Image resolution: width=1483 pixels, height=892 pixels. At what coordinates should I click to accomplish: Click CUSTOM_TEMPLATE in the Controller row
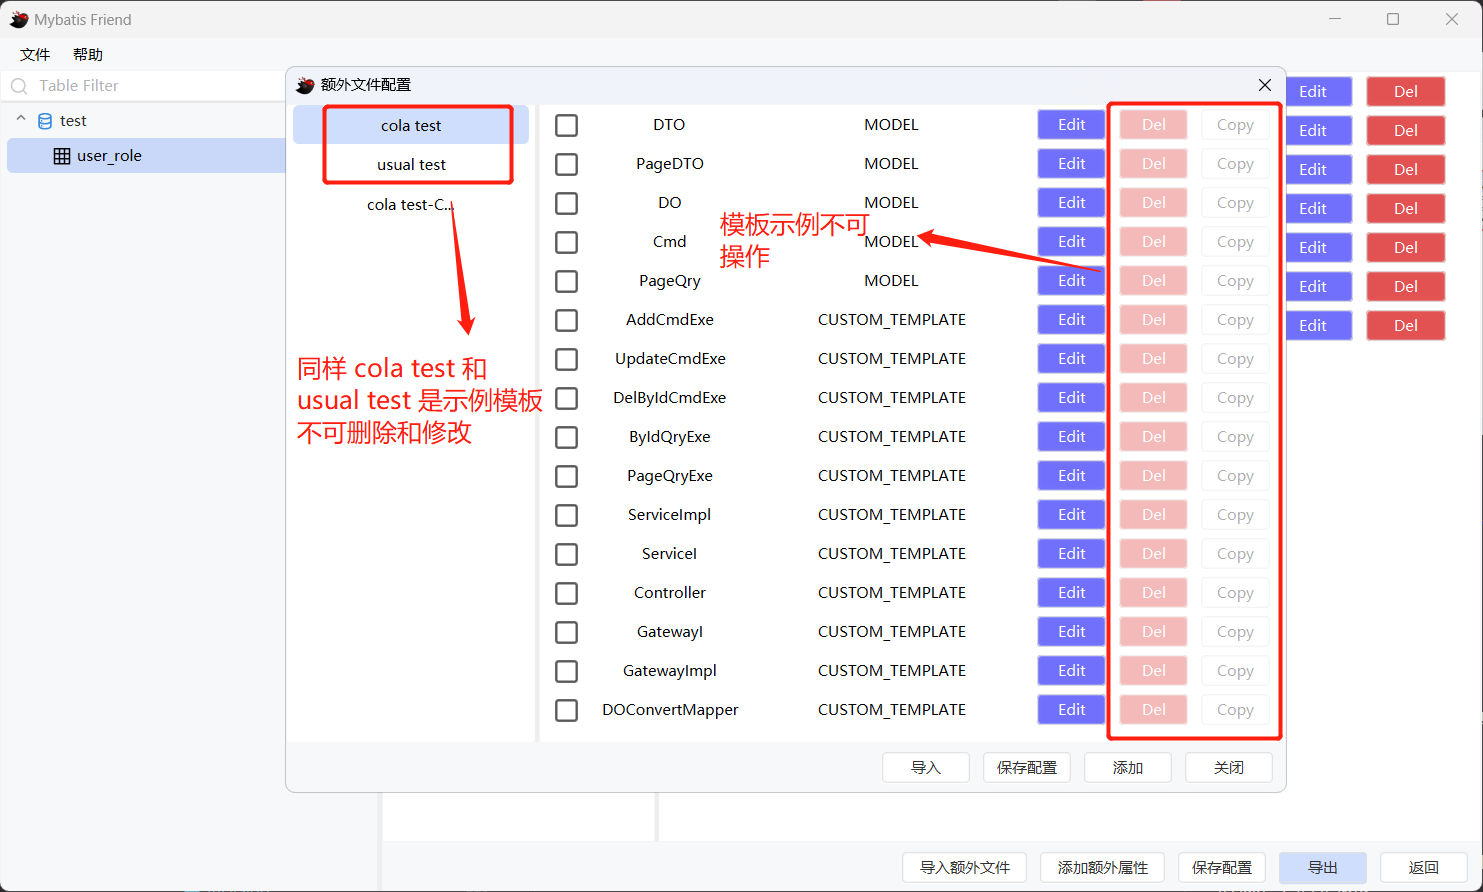[892, 593]
